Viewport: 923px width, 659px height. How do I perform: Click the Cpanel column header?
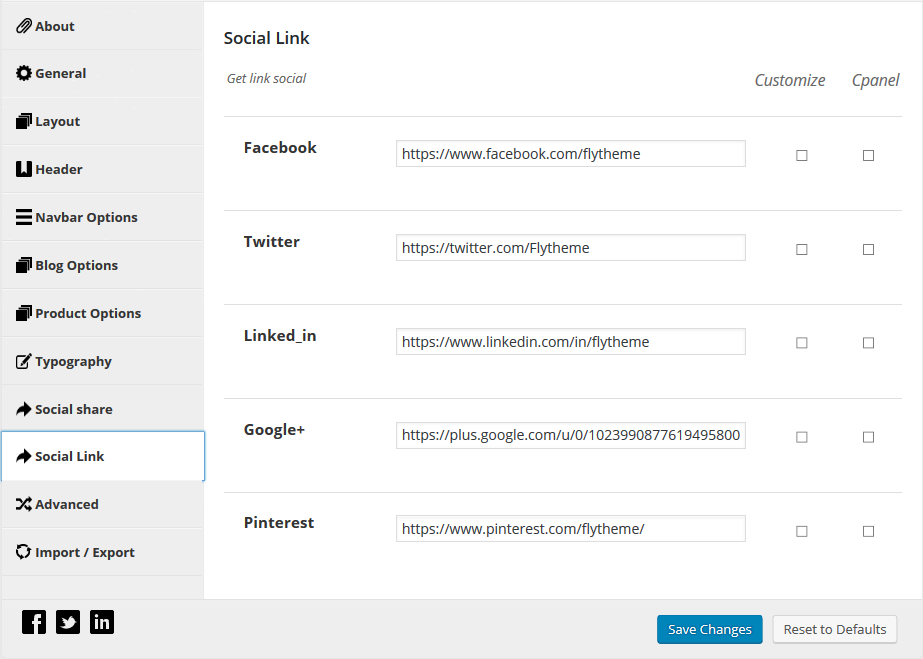tap(875, 80)
